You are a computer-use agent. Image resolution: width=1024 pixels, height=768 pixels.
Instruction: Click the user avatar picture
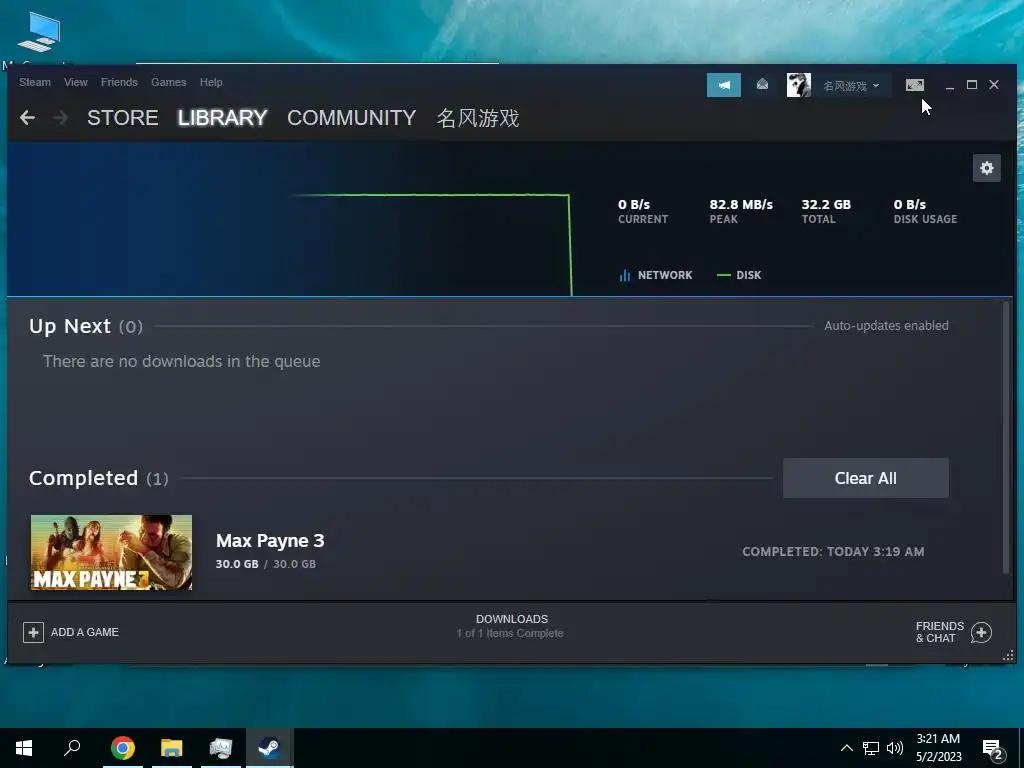click(x=799, y=85)
